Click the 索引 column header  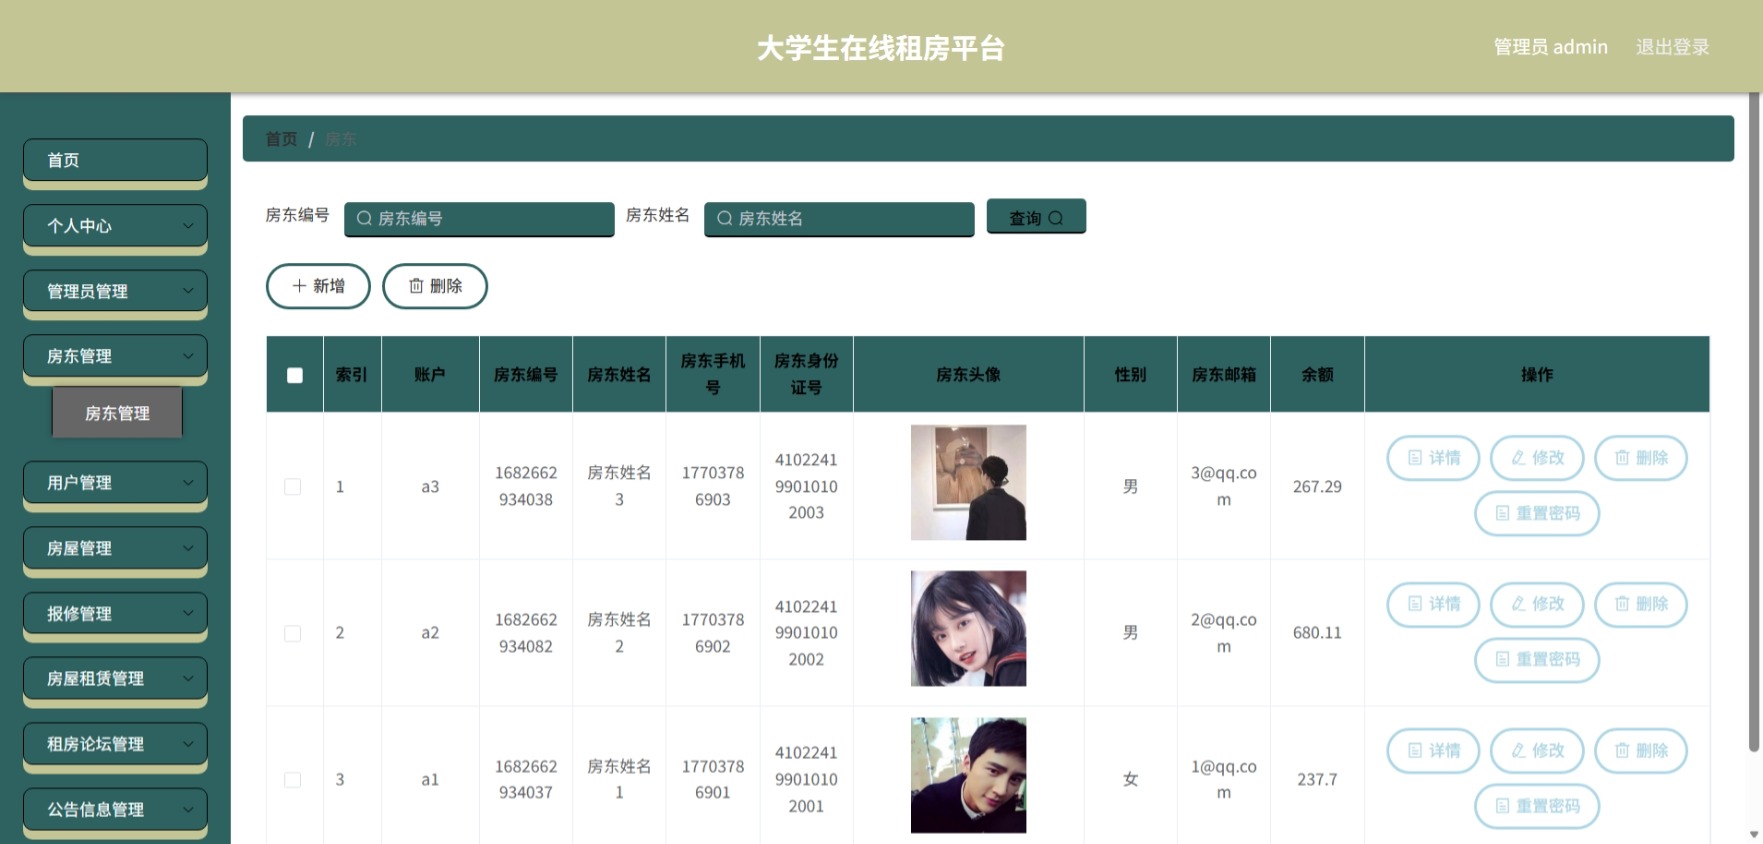(x=351, y=375)
